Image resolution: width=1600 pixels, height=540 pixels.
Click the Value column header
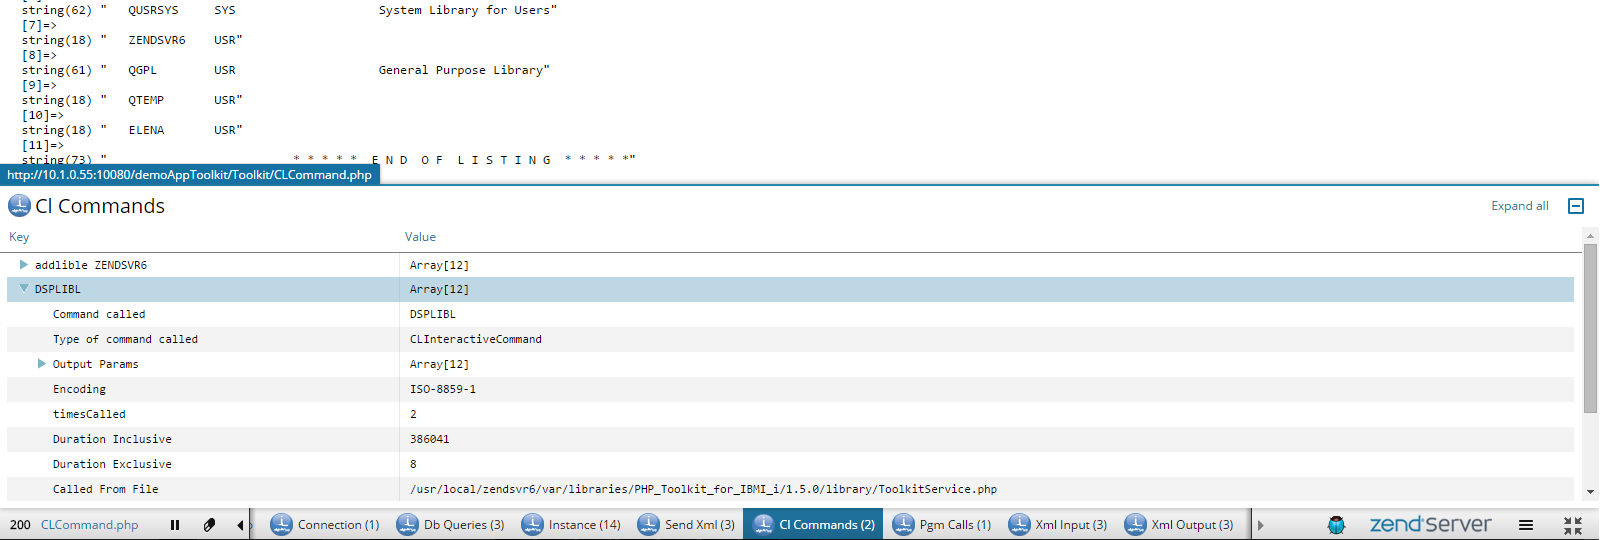pyautogui.click(x=420, y=237)
